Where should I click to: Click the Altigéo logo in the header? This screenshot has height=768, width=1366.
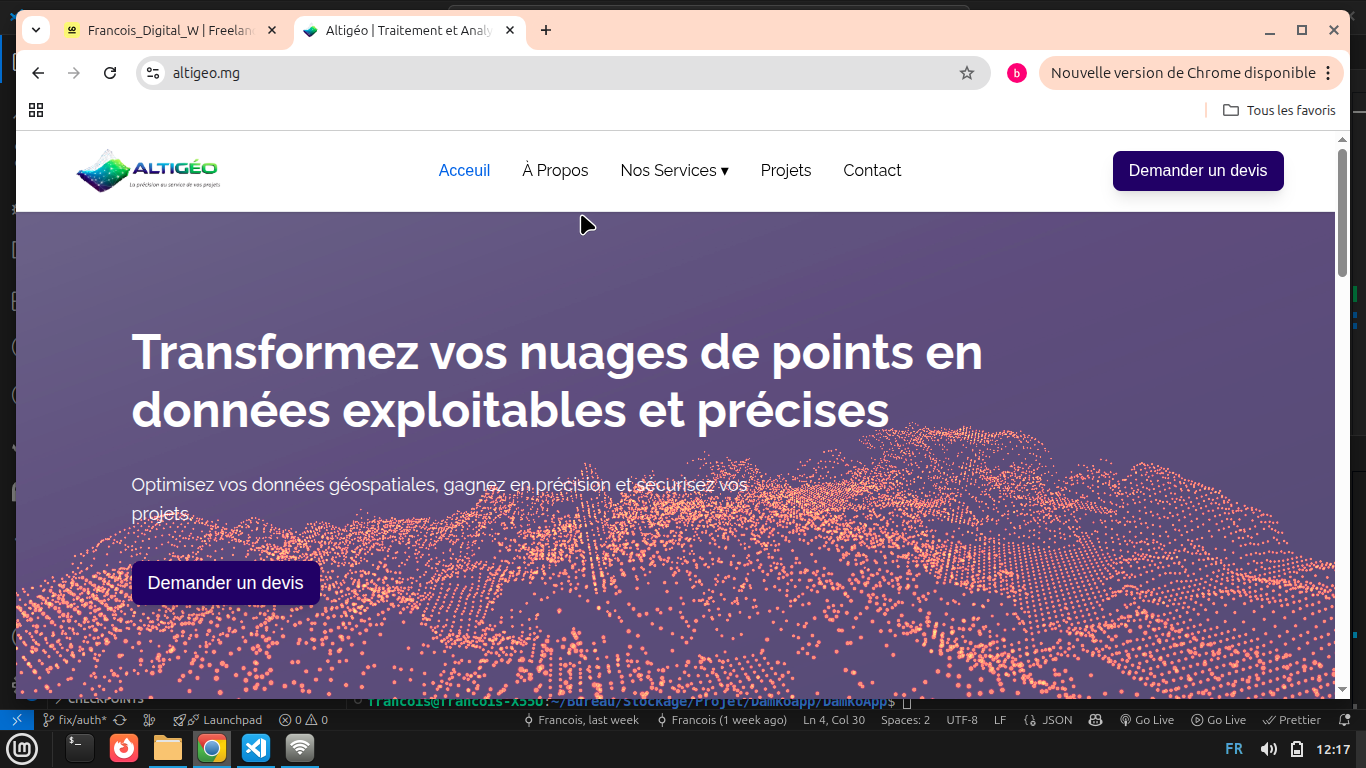(x=147, y=170)
